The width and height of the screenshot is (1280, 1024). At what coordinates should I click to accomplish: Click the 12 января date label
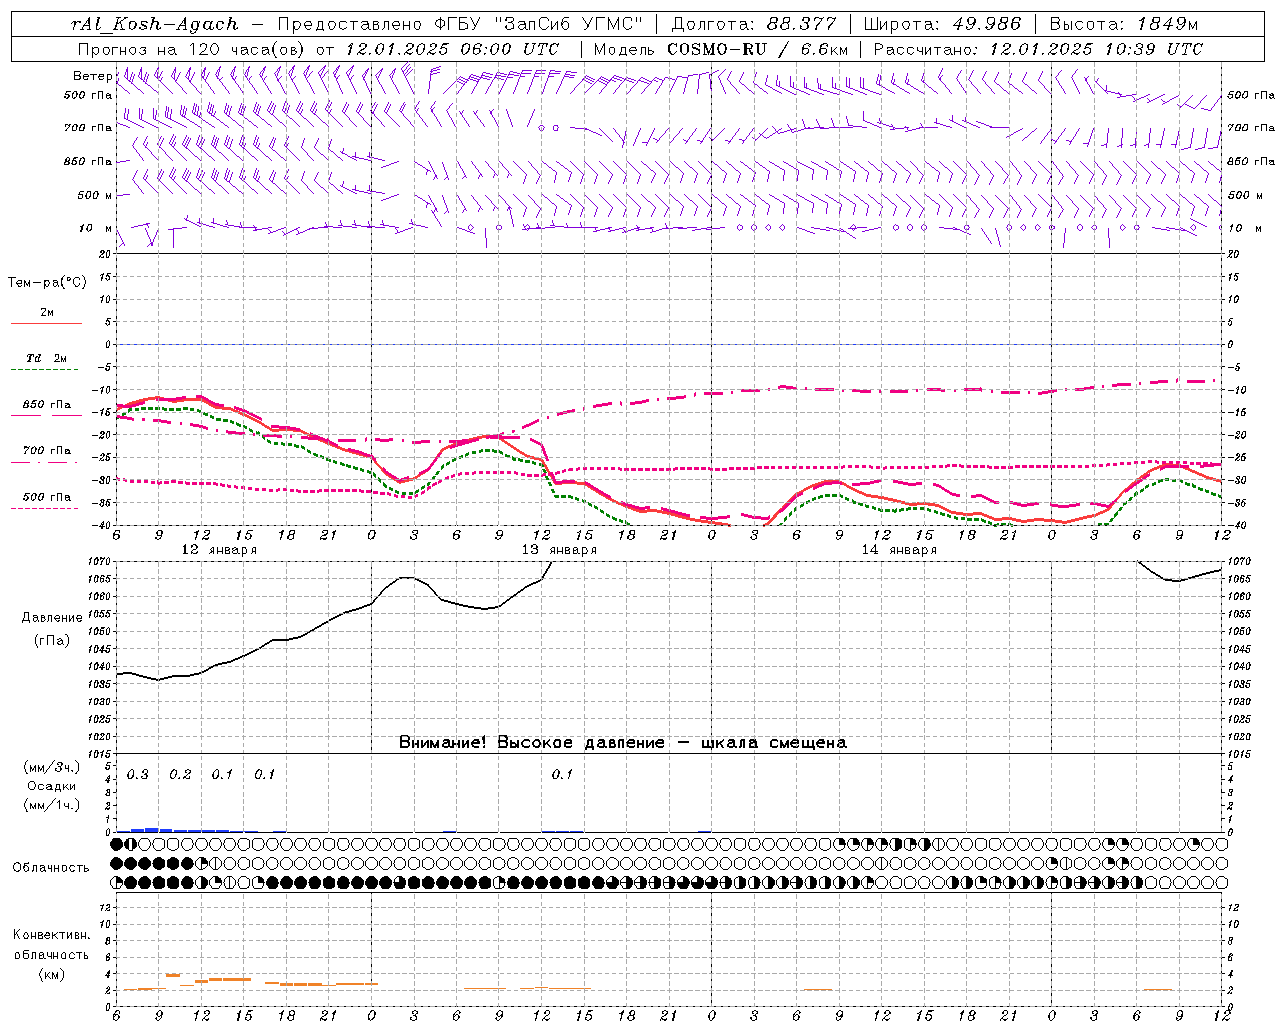tap(219, 550)
